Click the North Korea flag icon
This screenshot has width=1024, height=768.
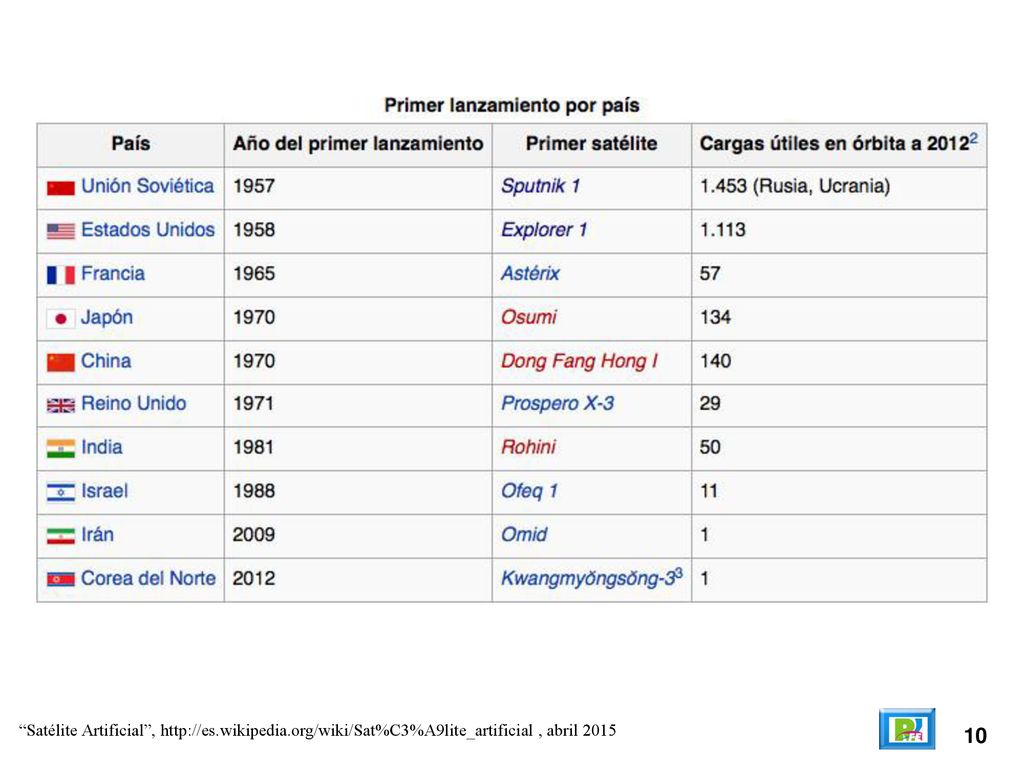61,579
